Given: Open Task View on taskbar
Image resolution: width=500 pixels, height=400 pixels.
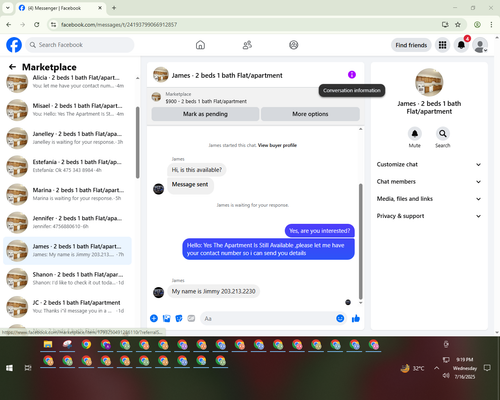Looking at the screenshot, I should tap(28, 368).
